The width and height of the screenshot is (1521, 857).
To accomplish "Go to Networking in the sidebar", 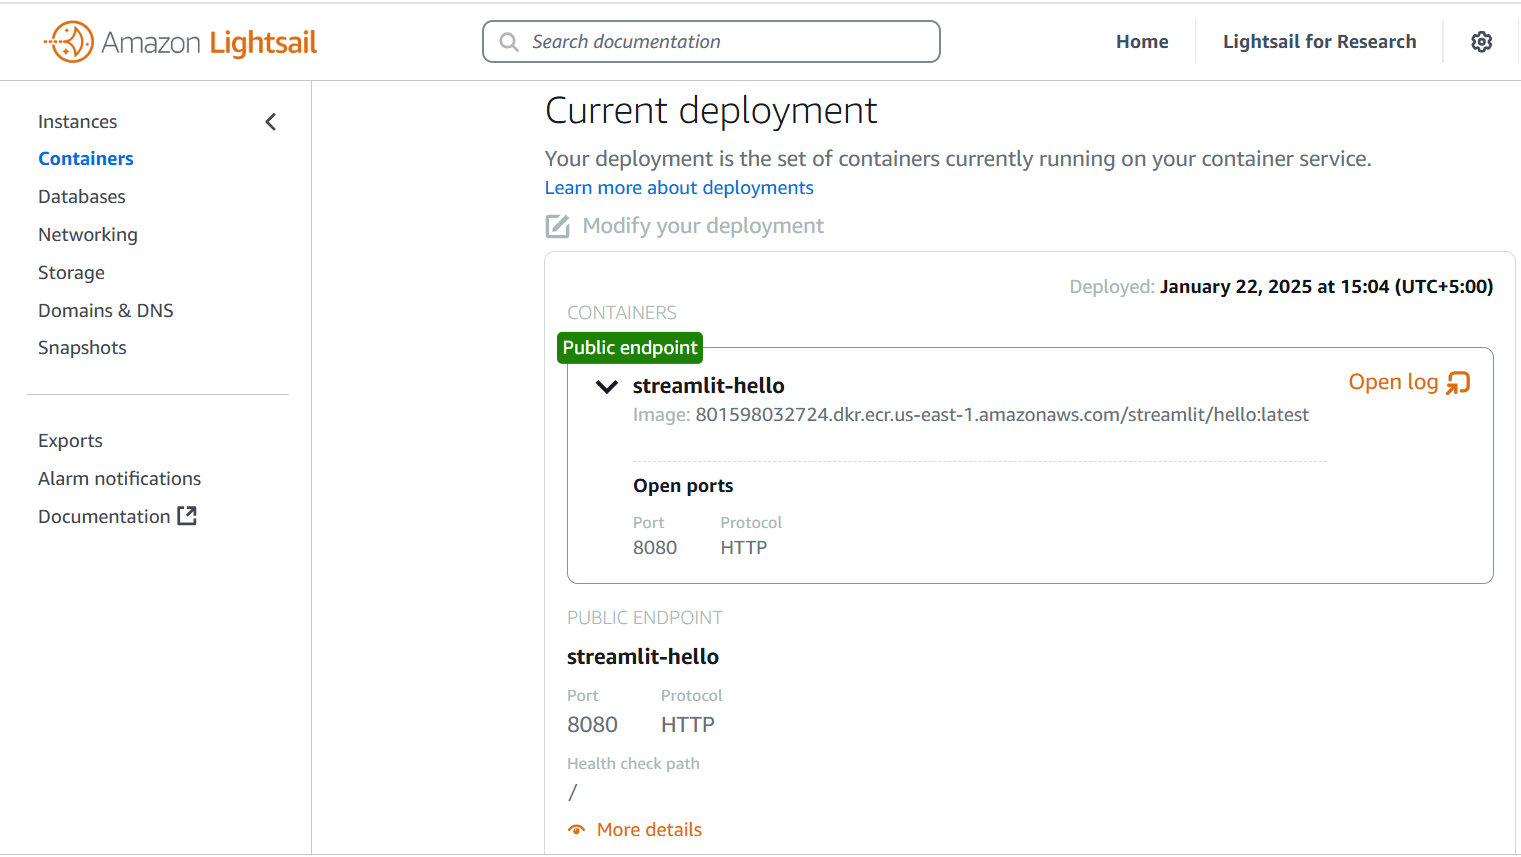I will click(x=88, y=235).
